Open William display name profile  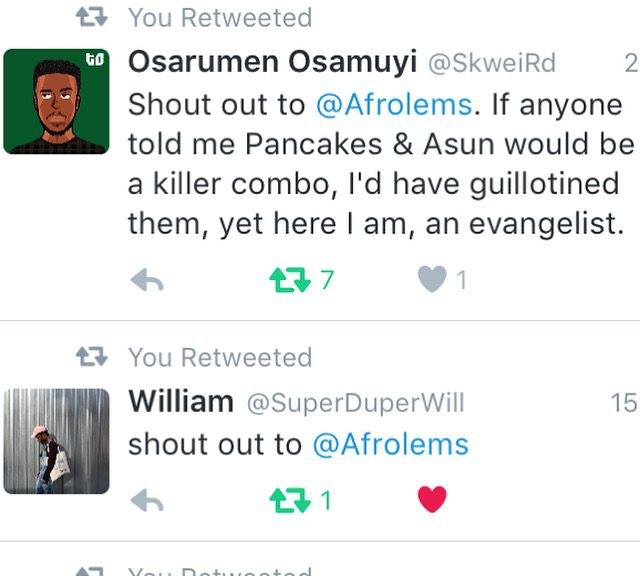point(181,401)
